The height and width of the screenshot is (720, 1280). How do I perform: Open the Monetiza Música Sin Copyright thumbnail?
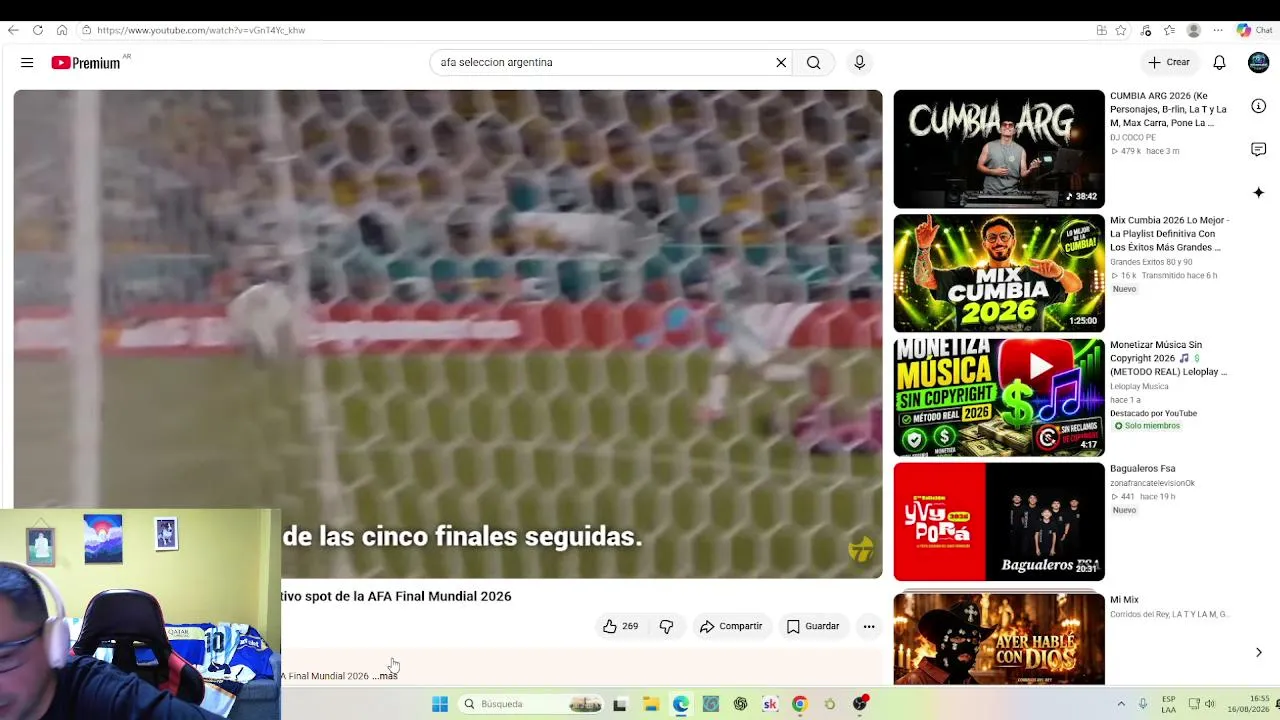tap(999, 397)
